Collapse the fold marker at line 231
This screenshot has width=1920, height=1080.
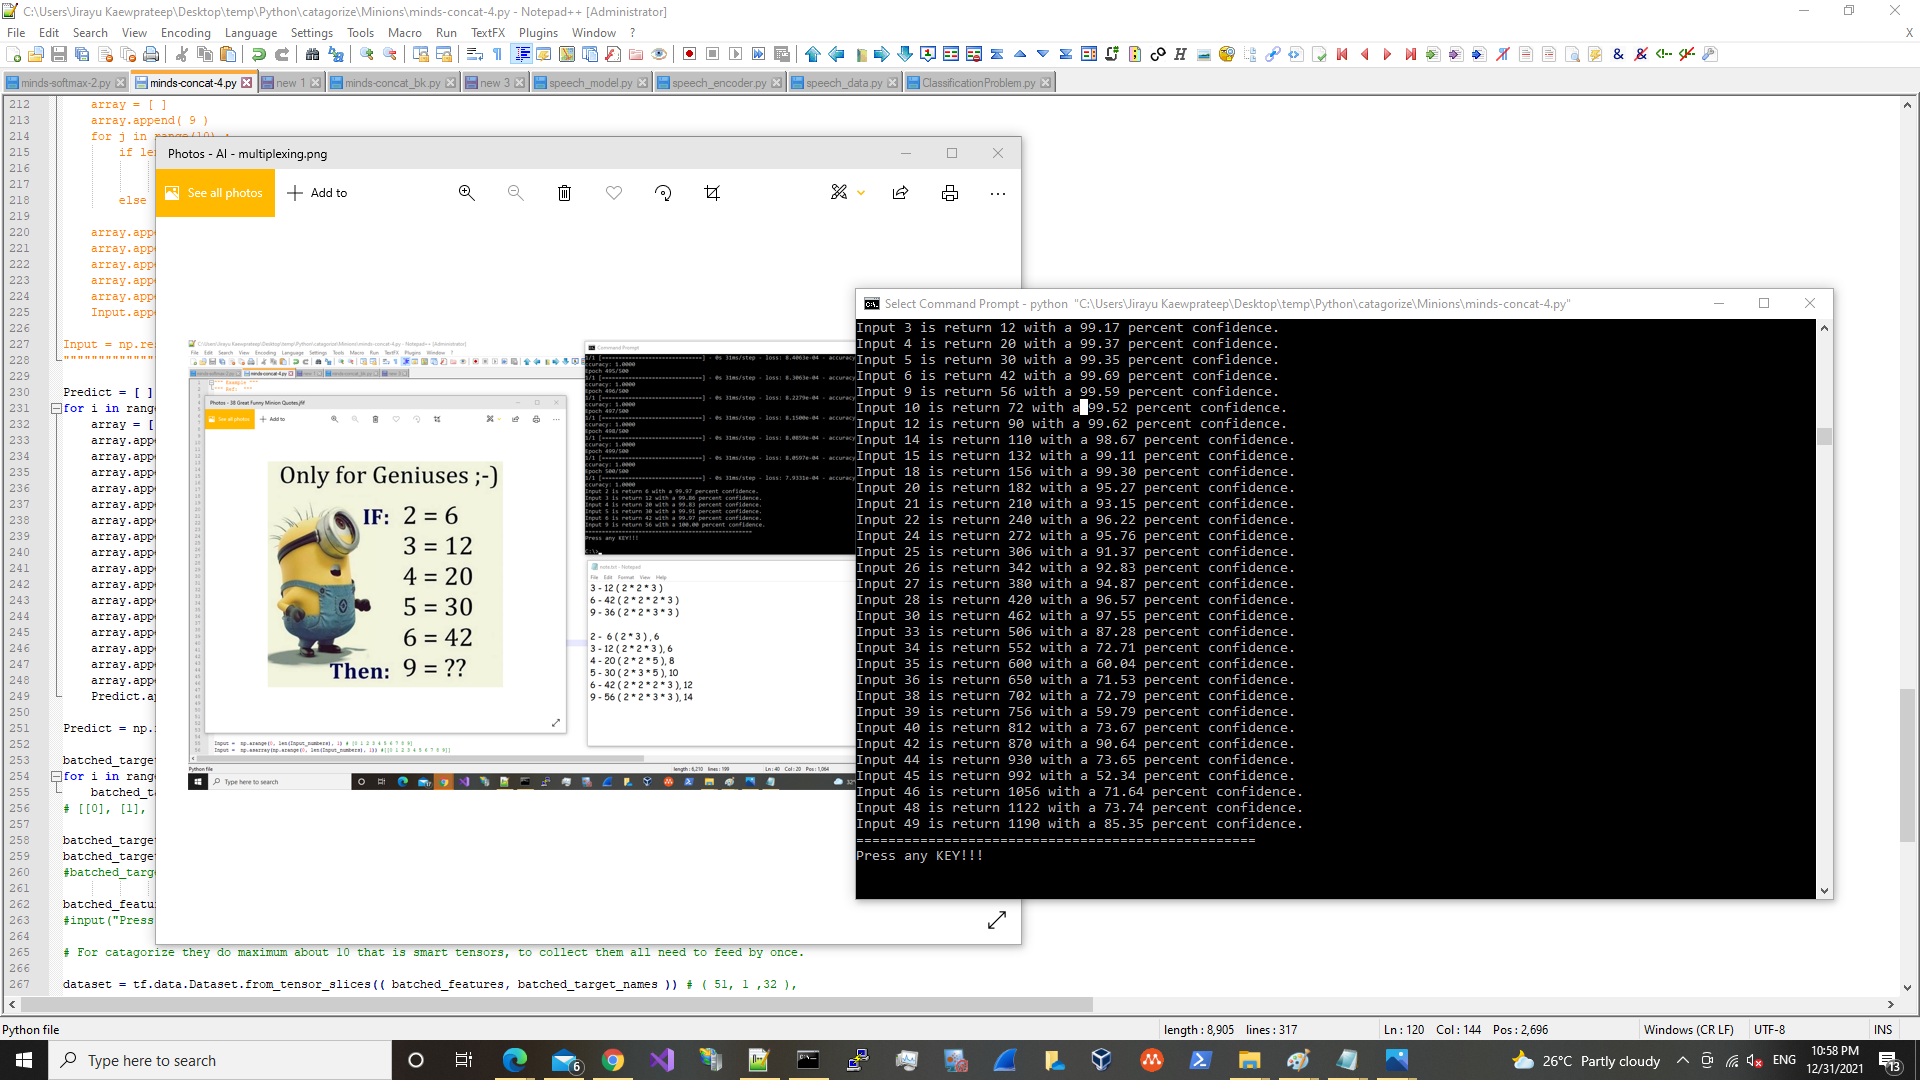[x=56, y=408]
